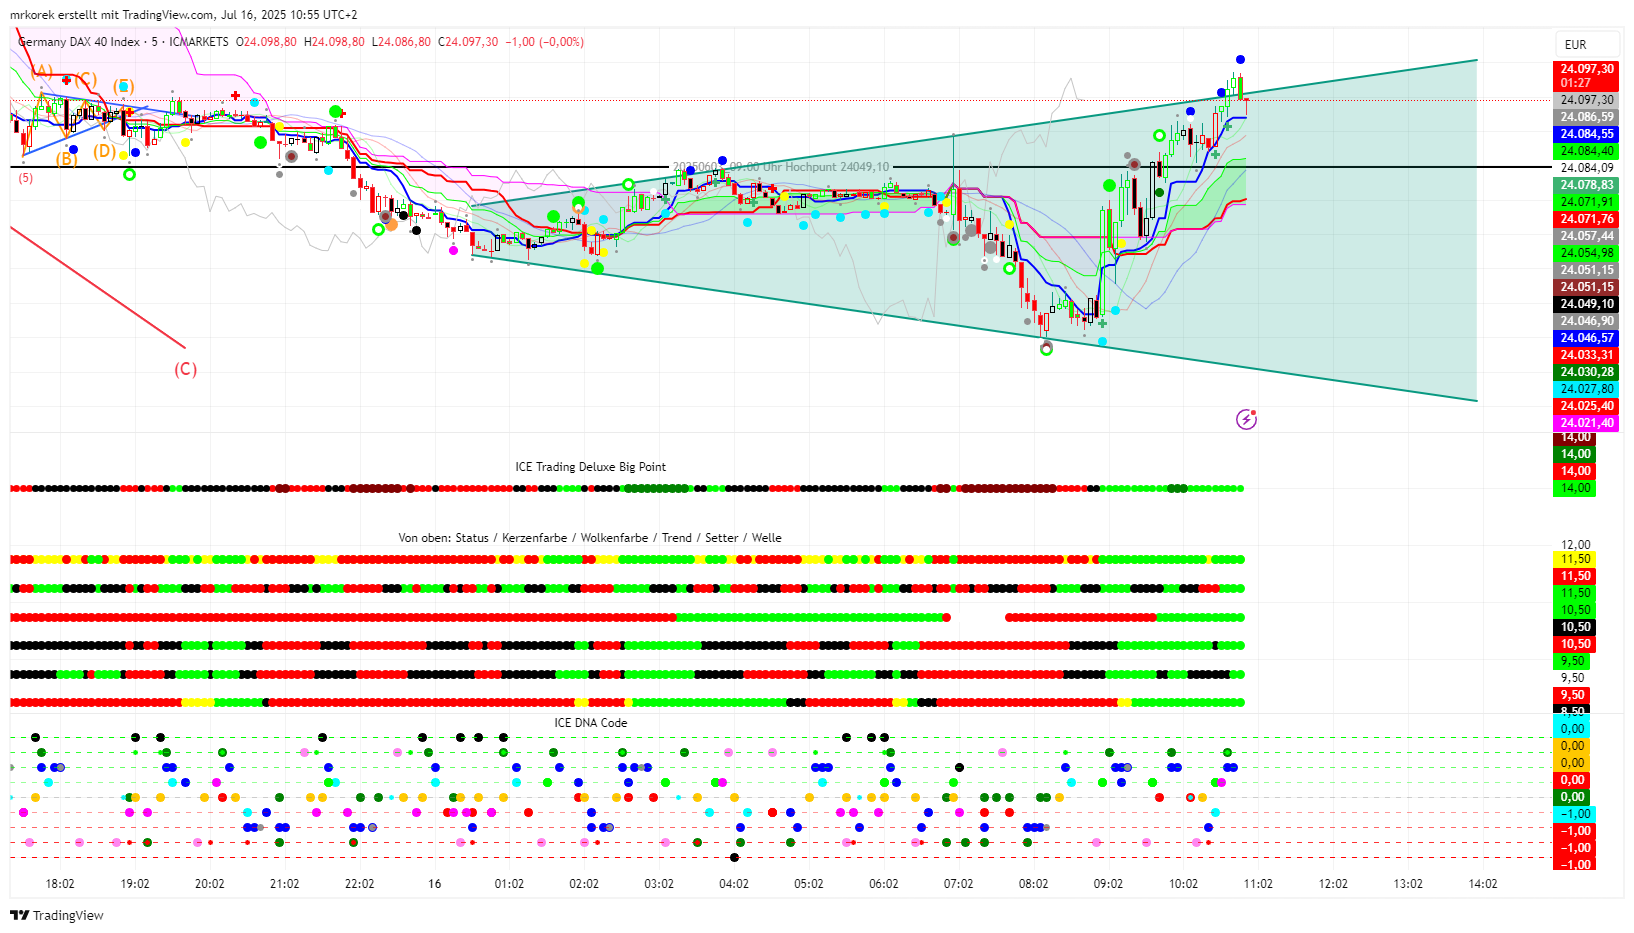Screen dimensions: 1634x933
Task: Click the ICE Trading Deluxe Big Point title
Action: tap(590, 467)
